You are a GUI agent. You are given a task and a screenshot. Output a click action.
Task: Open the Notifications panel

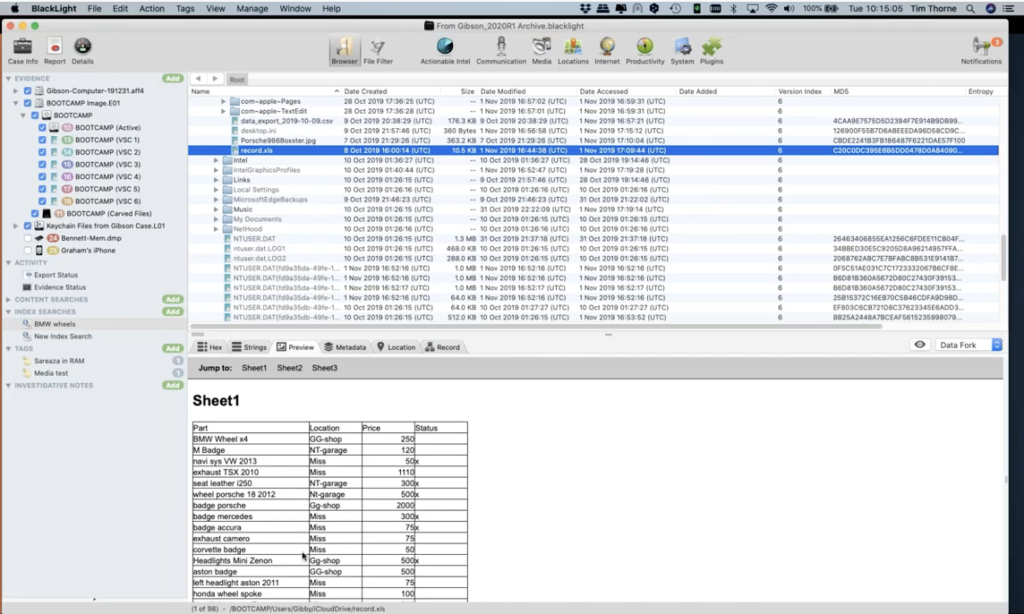pyautogui.click(x=981, y=51)
